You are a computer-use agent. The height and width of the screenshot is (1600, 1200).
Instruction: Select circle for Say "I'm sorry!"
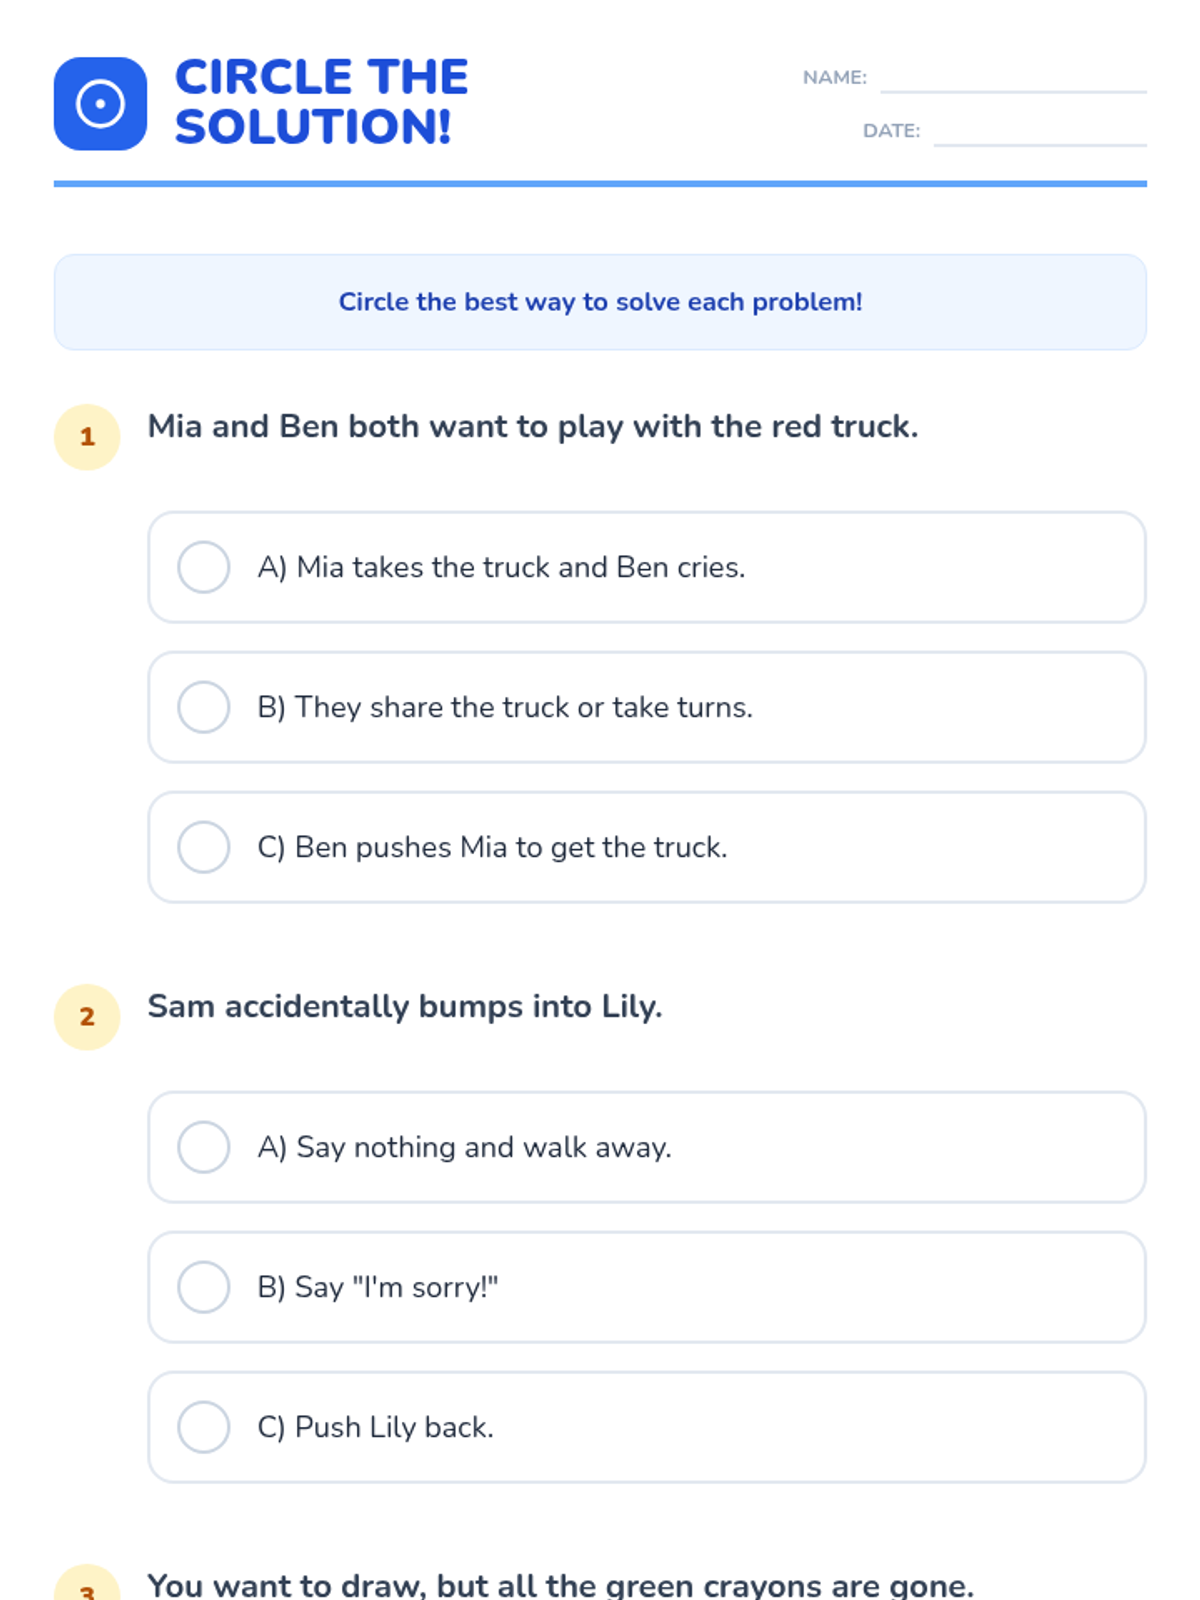204,1287
